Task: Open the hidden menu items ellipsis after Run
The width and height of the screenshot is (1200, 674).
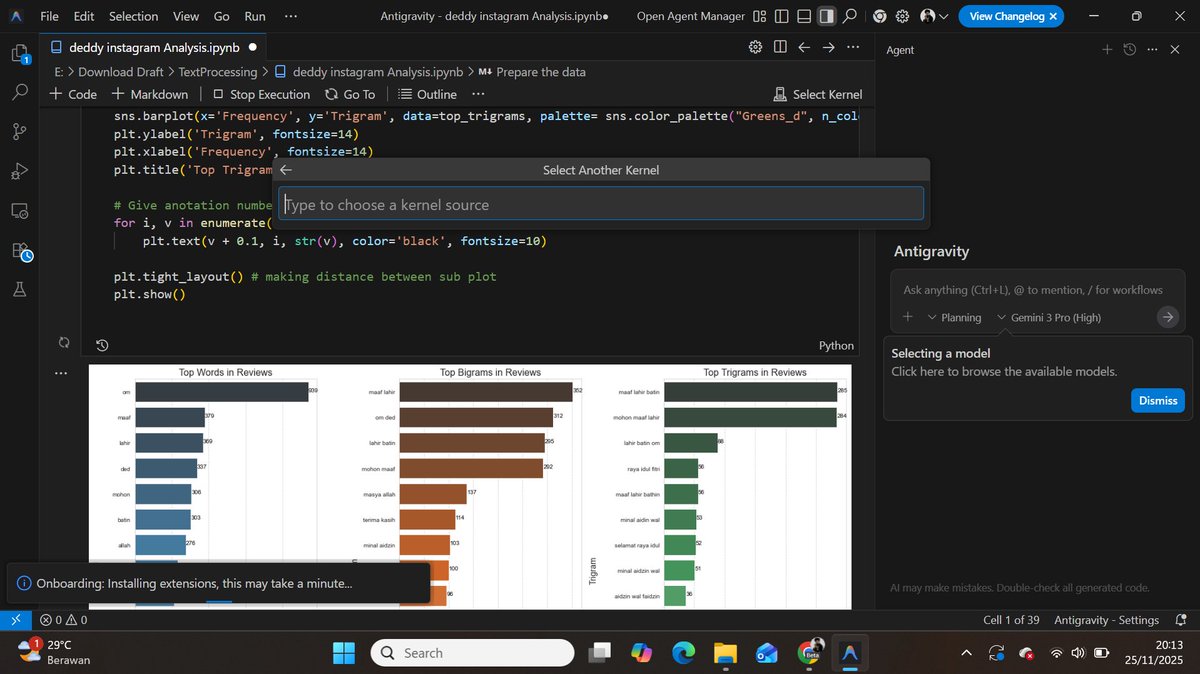Action: [290, 16]
